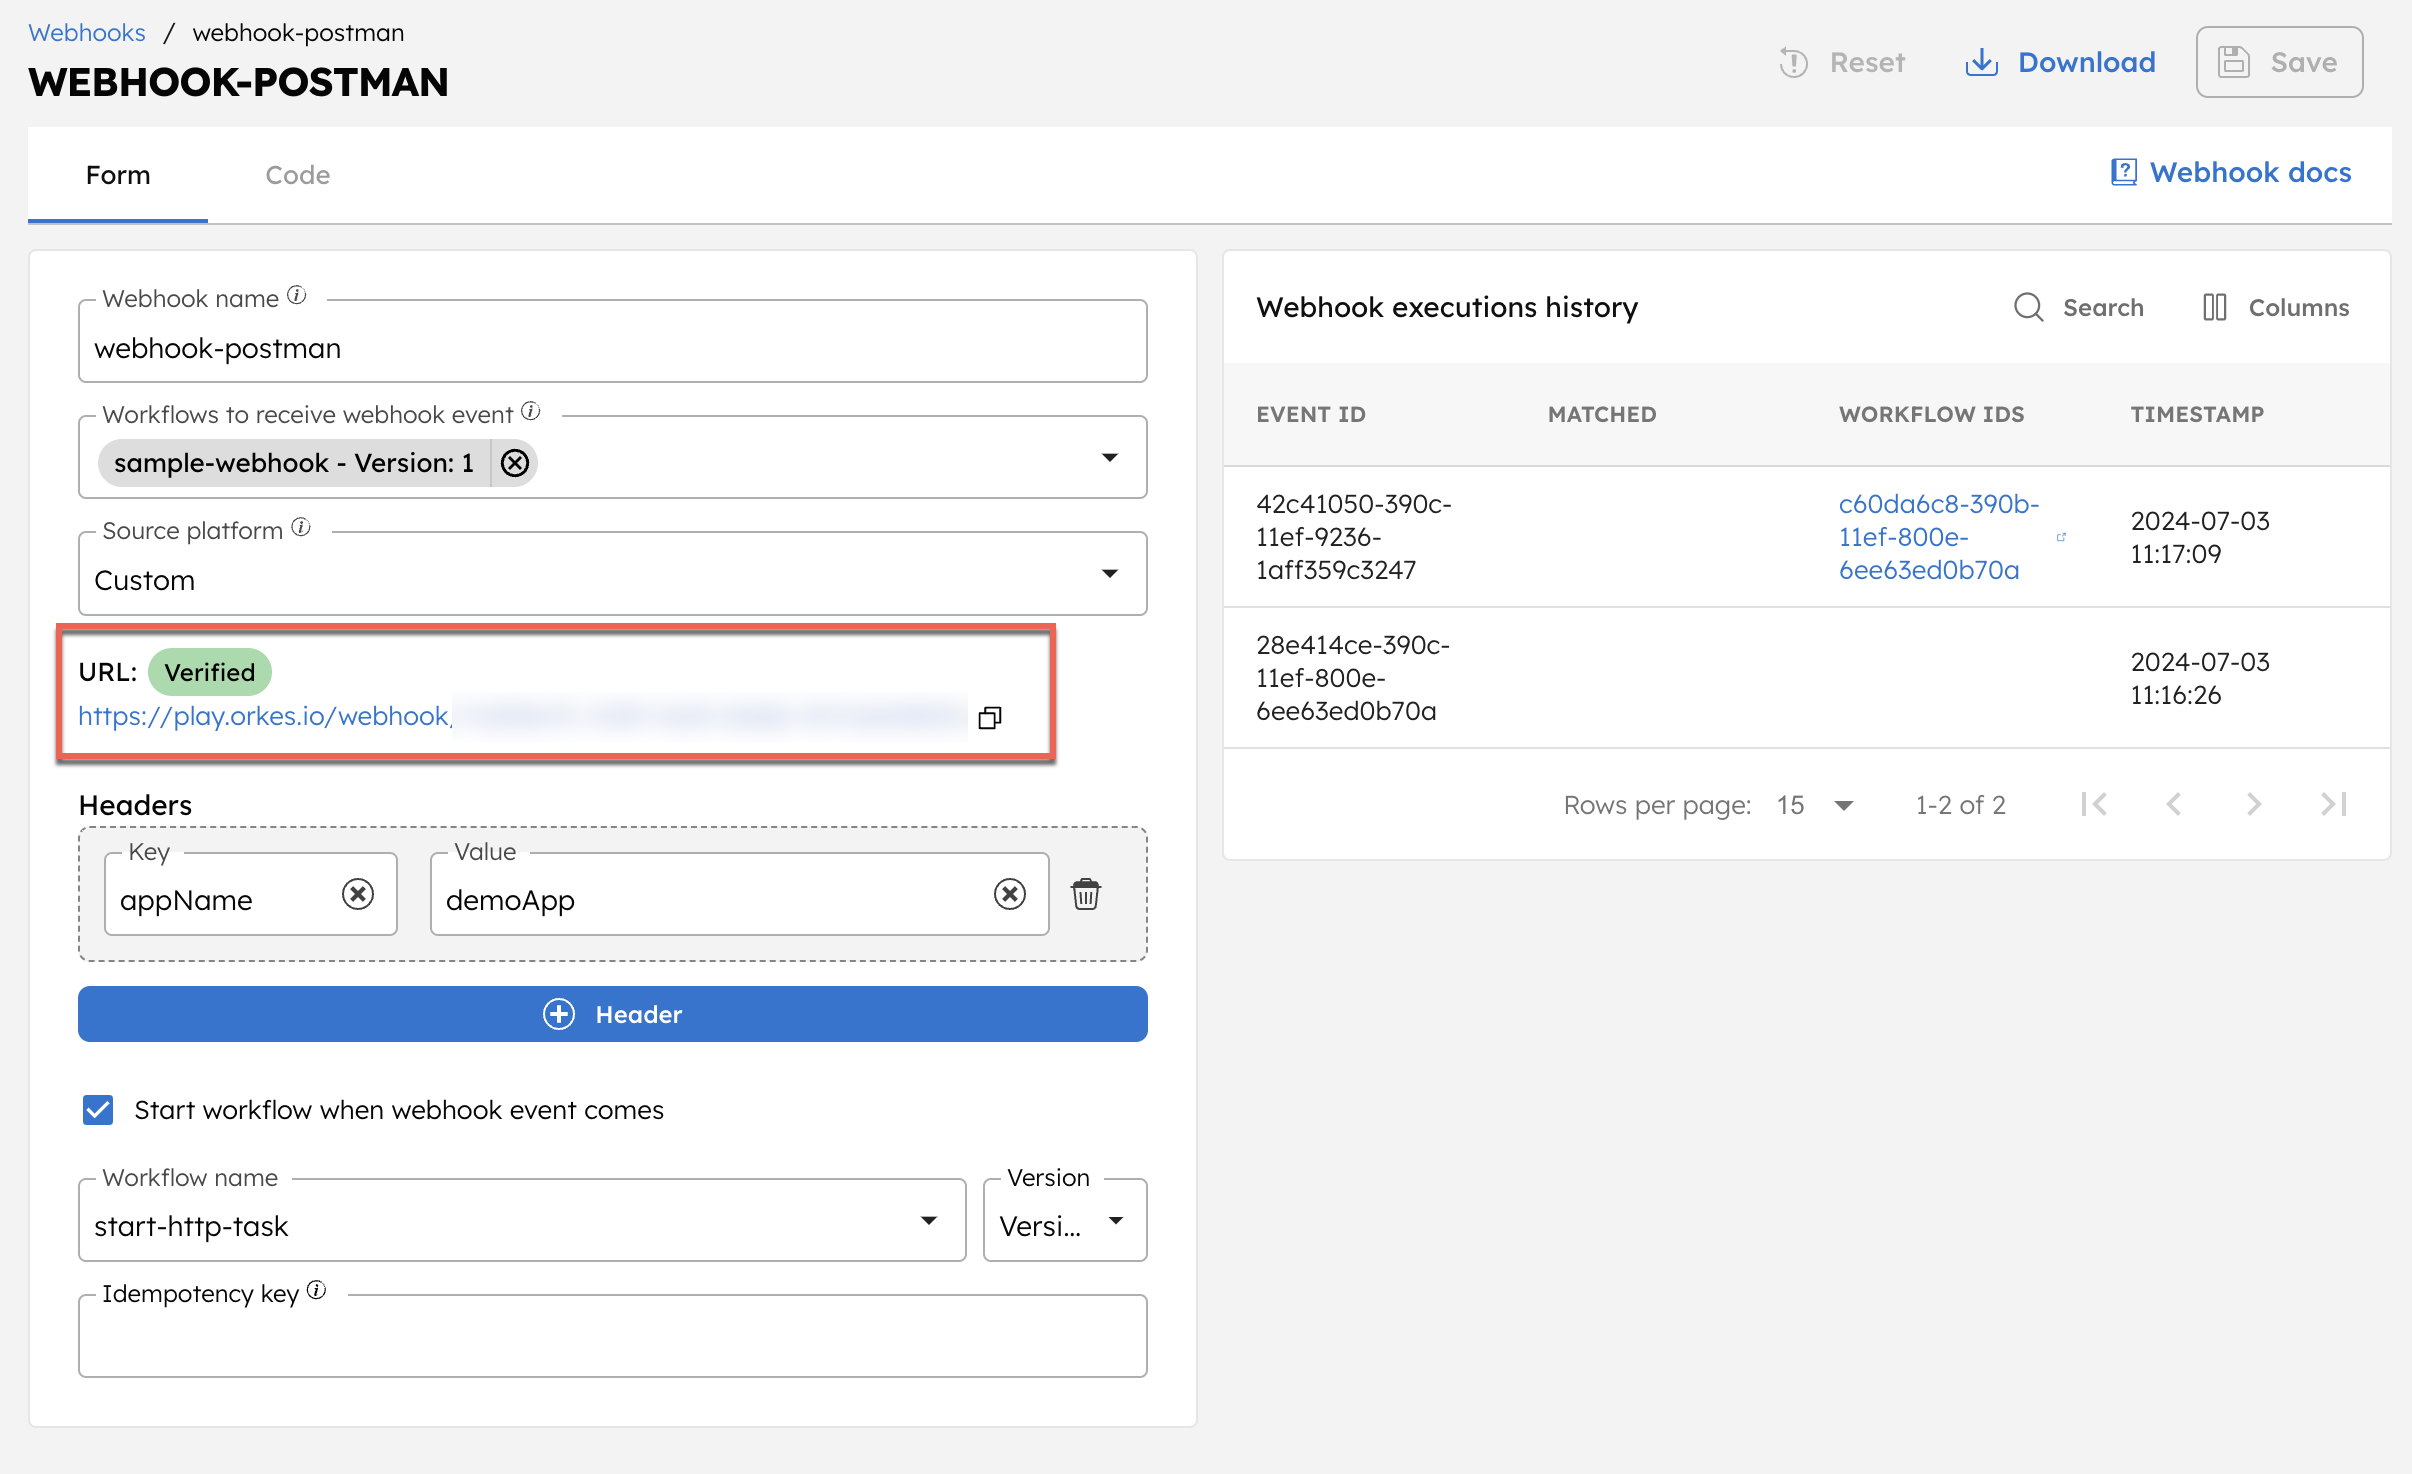Open the Columns chooser
The height and width of the screenshot is (1474, 2412).
point(2275,307)
